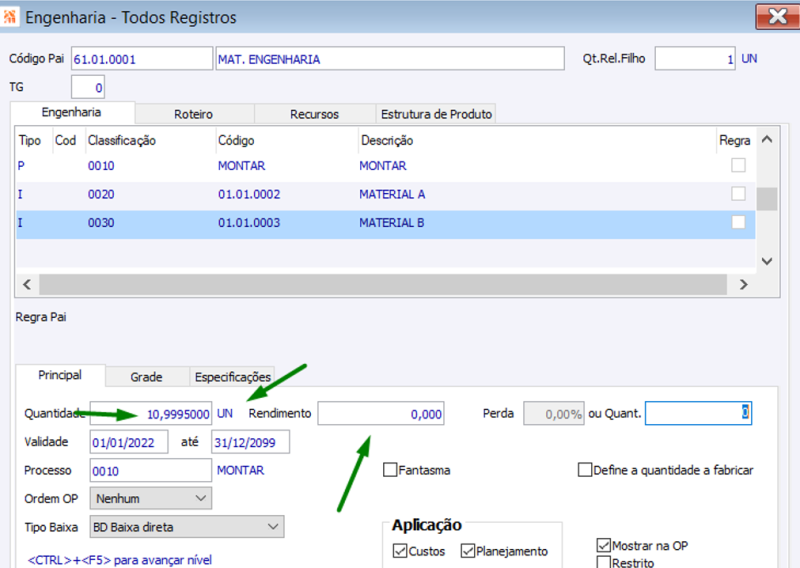The image size is (800, 568).
Task: Click the application icon in the title bar
Action: 10,16
